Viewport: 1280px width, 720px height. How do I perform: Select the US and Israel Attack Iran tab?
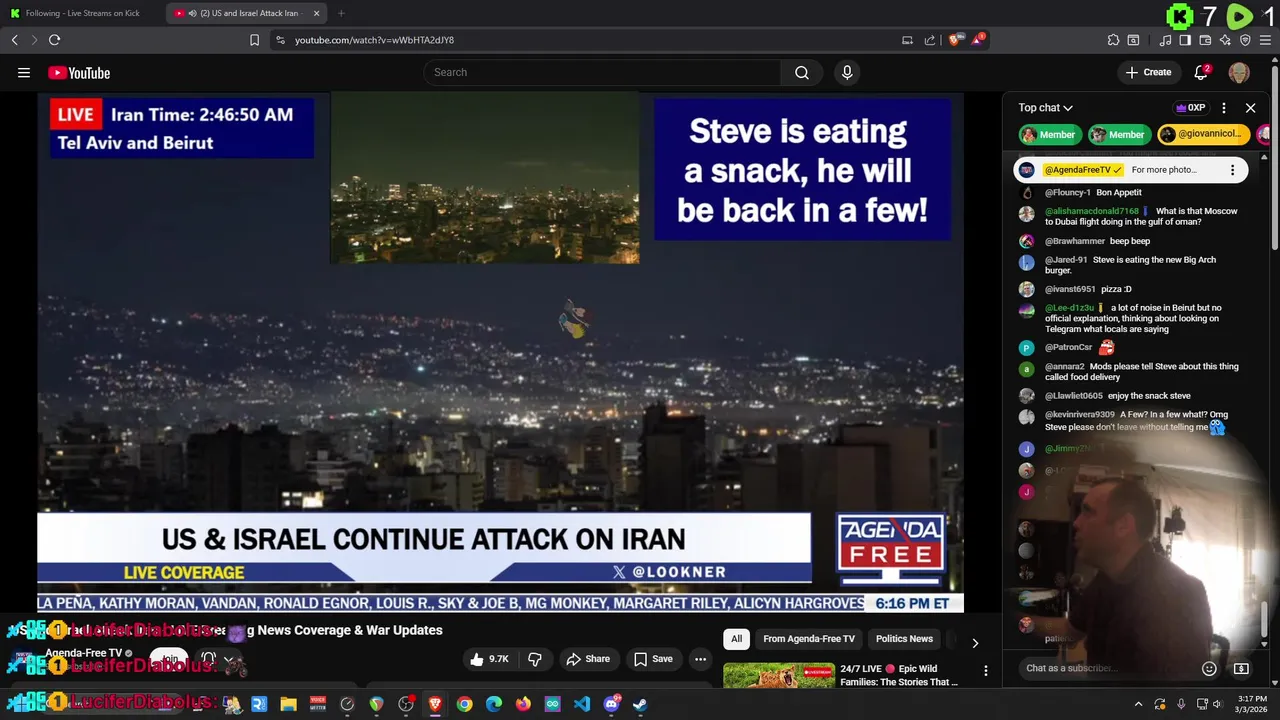pos(245,13)
